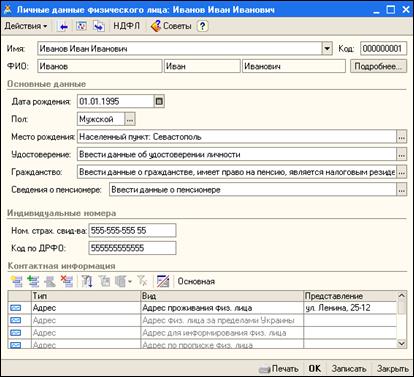Click the Имя field with Иванов Иван Иванович
This screenshot has height=377, width=414.
pyautogui.click(x=180, y=49)
